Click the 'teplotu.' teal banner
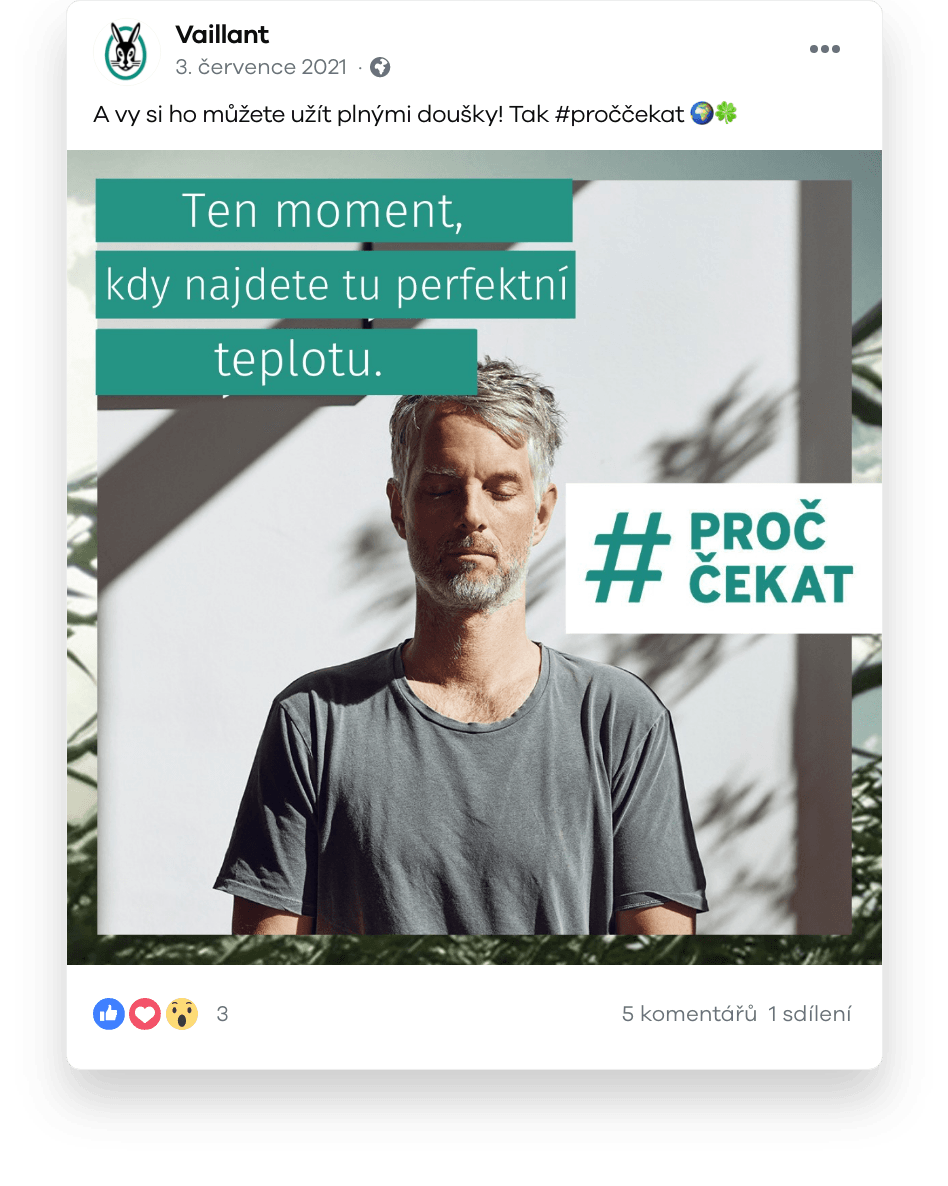This screenshot has width=948, height=1186. click(286, 361)
